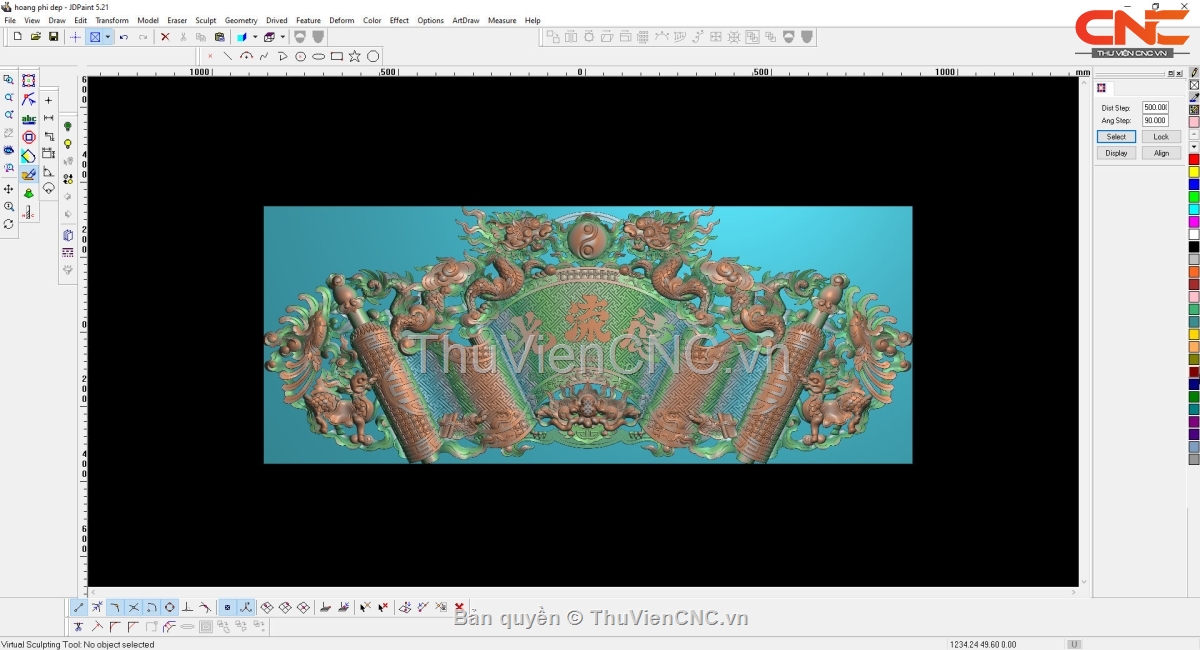Screen dimensions: 1200x650
Task: Toggle perpendicular snap icon
Action: (x=187, y=607)
